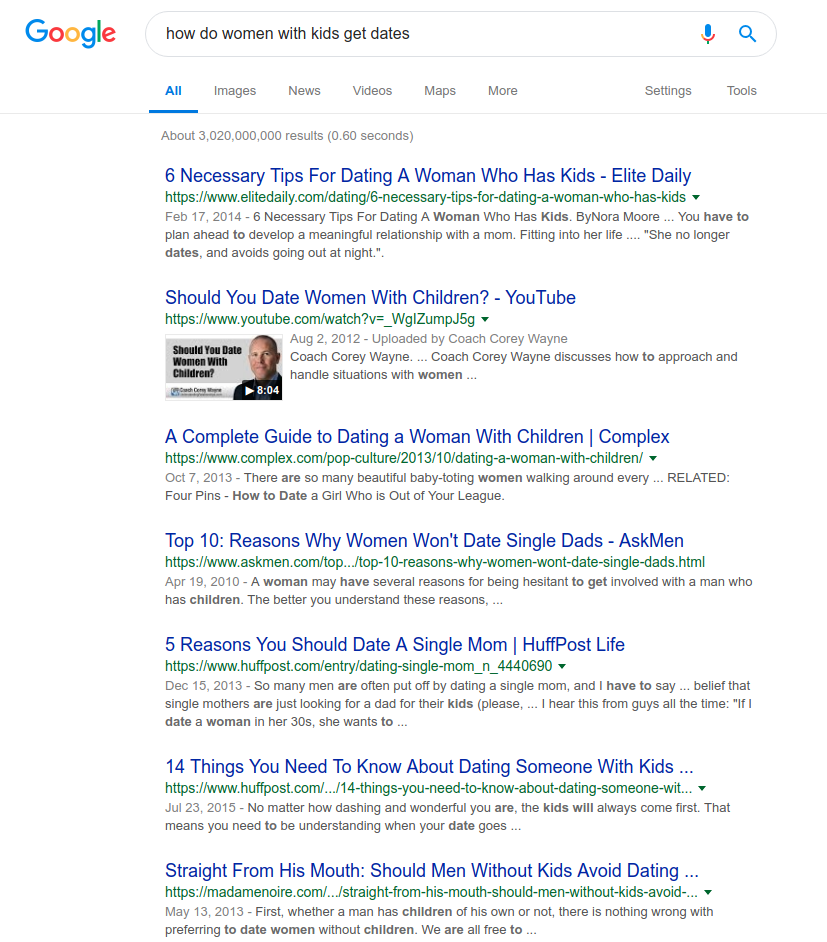Open HuffPost 5 Reasons Single Mom result

(395, 644)
